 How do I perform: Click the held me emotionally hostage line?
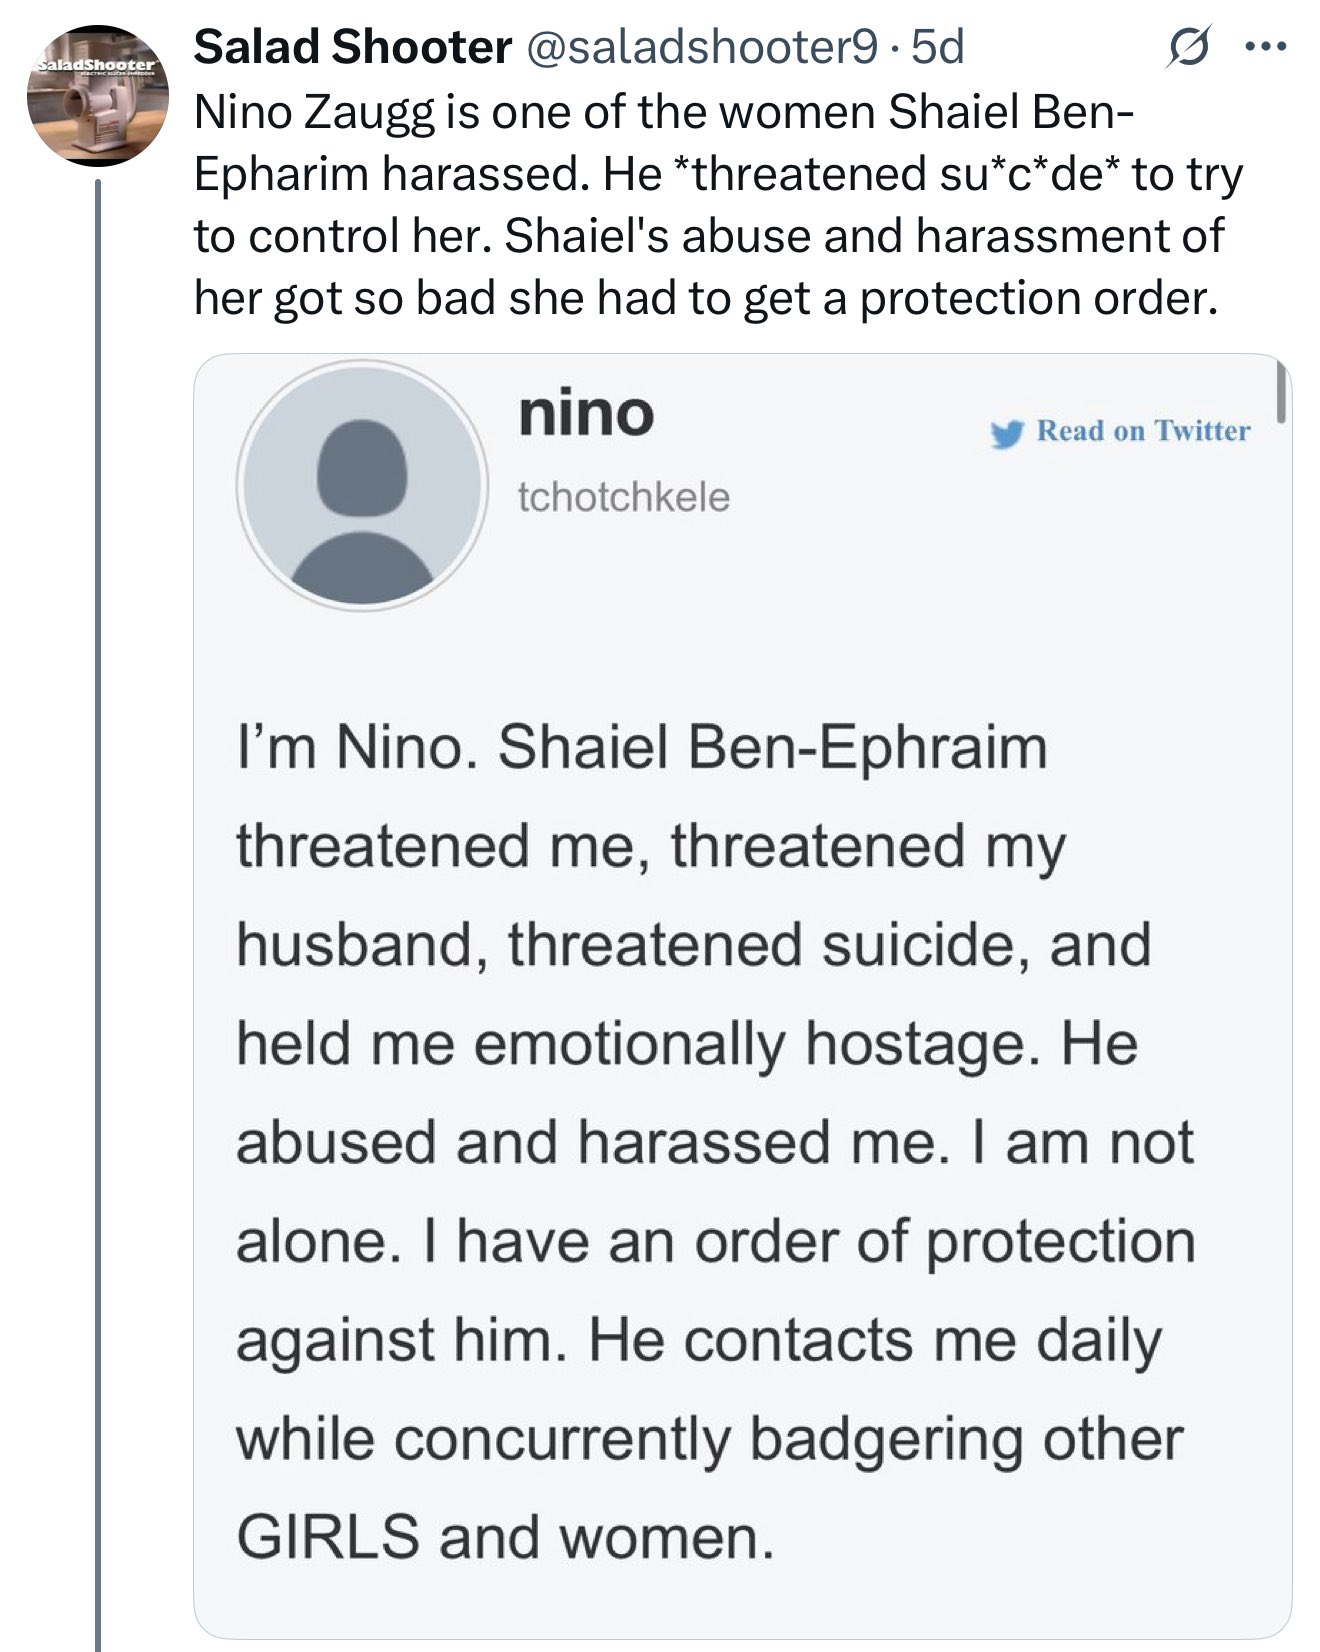pos(687,1044)
